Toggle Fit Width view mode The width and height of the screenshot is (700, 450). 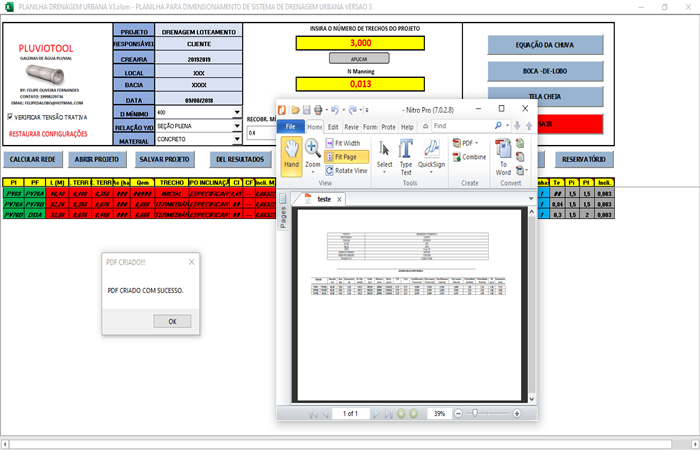346,143
